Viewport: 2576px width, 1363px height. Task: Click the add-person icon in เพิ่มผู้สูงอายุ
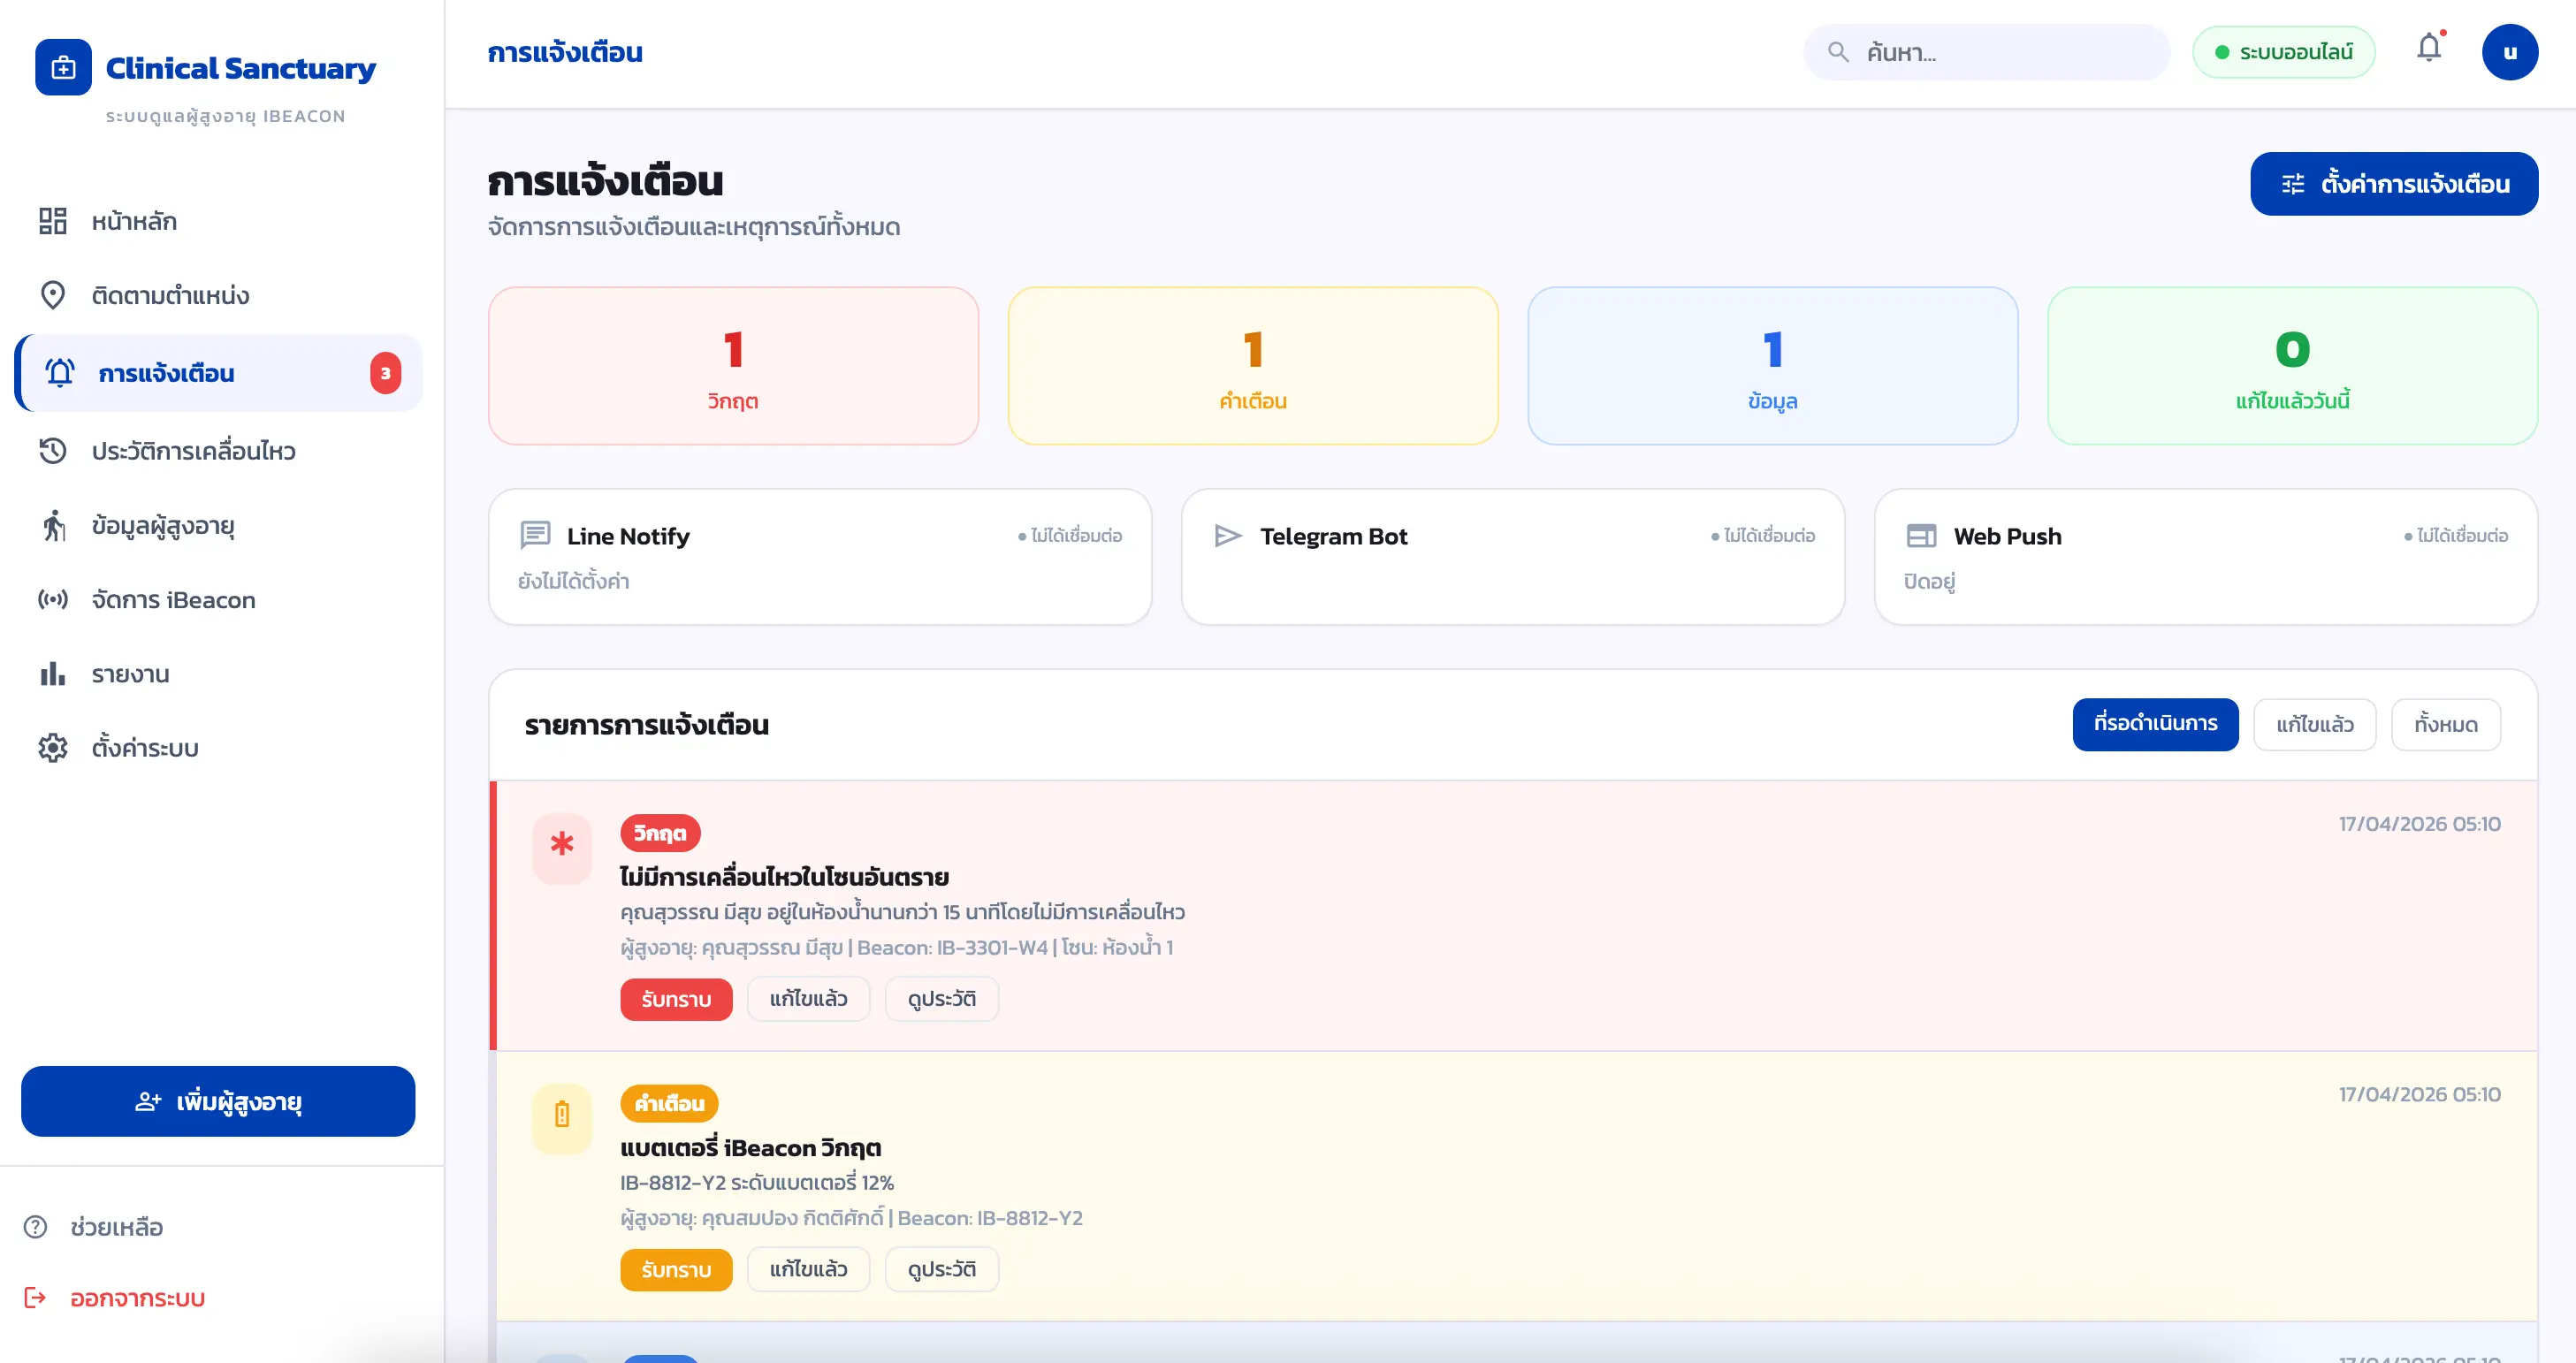(148, 1102)
